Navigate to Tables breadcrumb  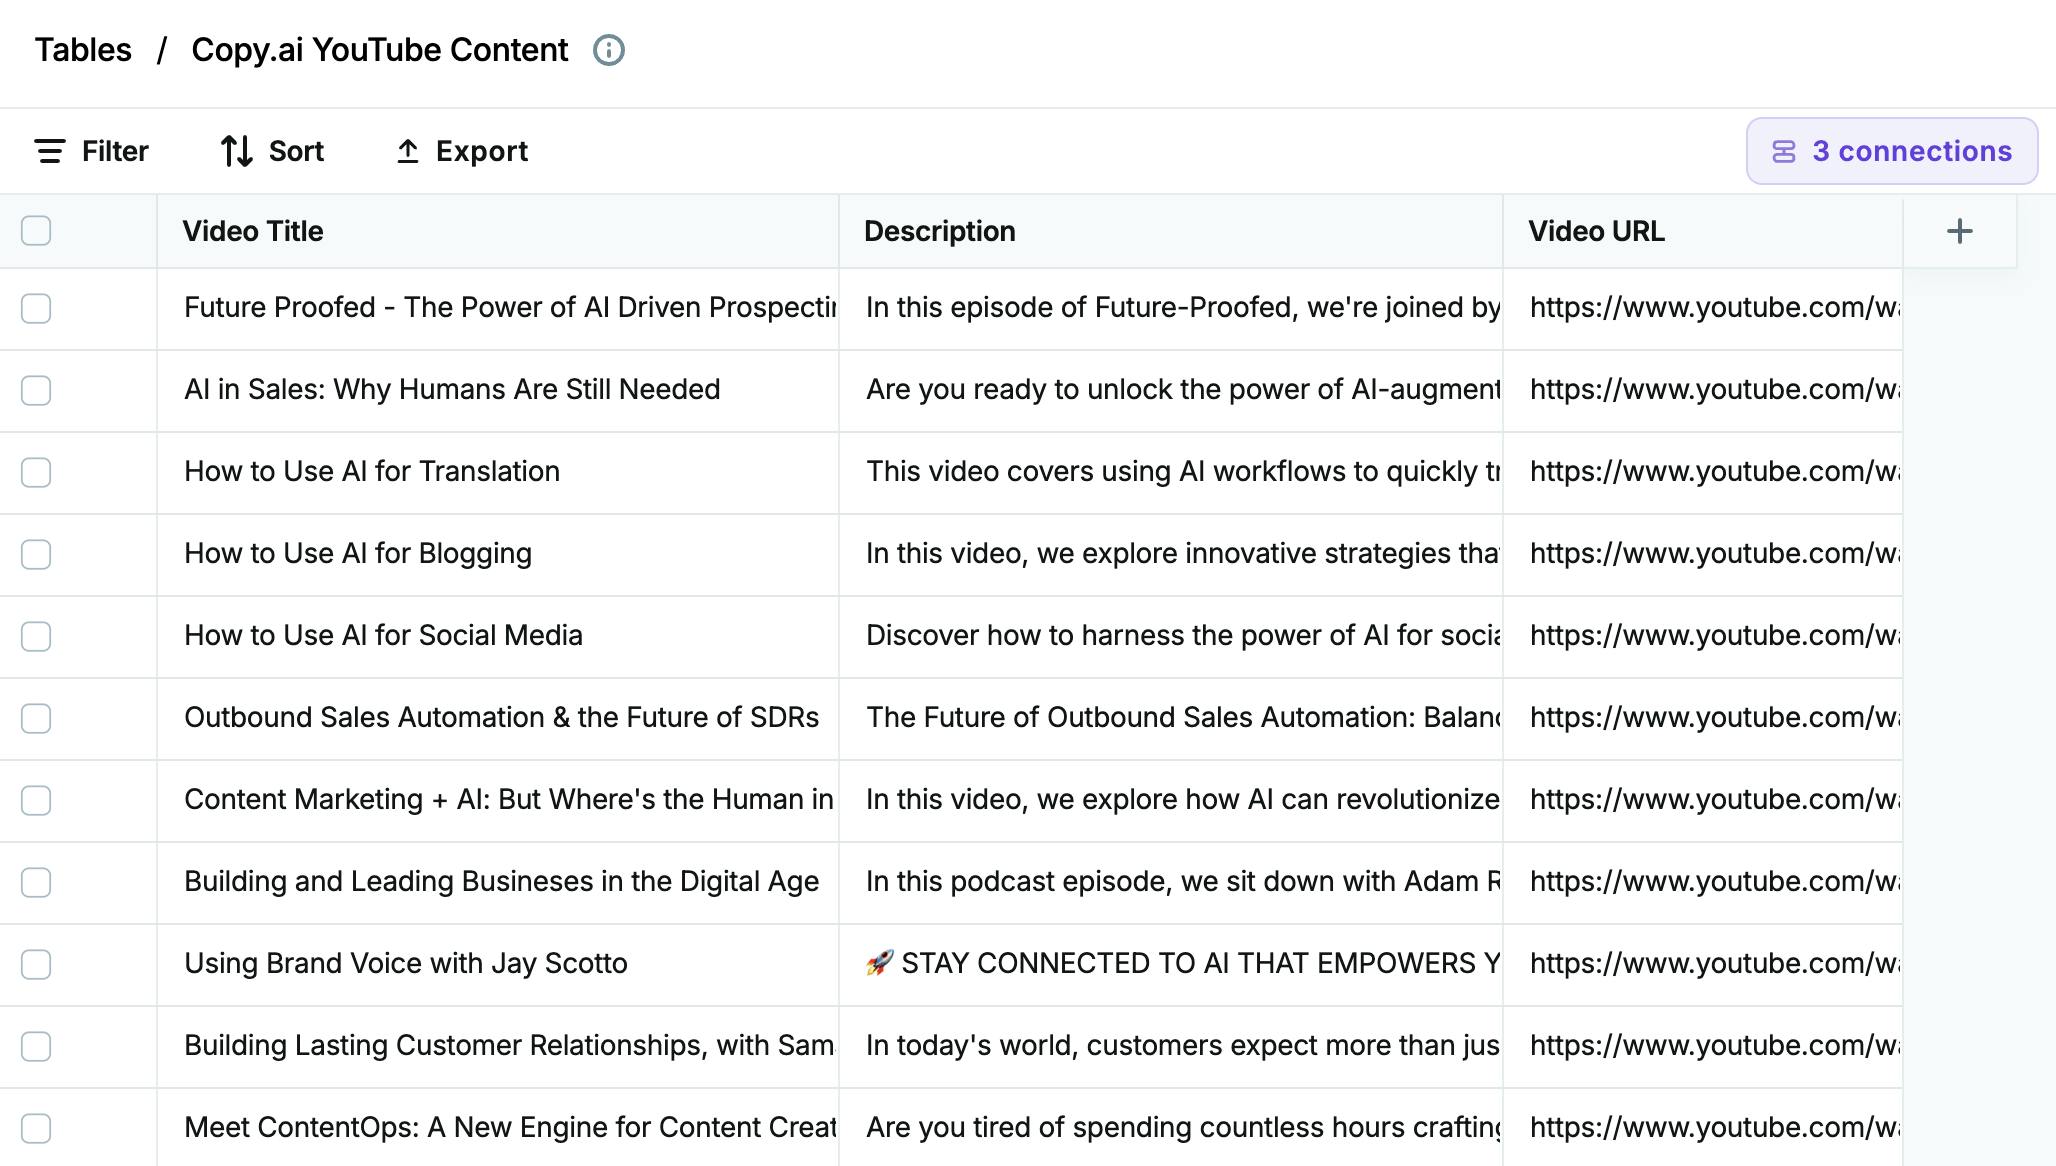click(83, 50)
